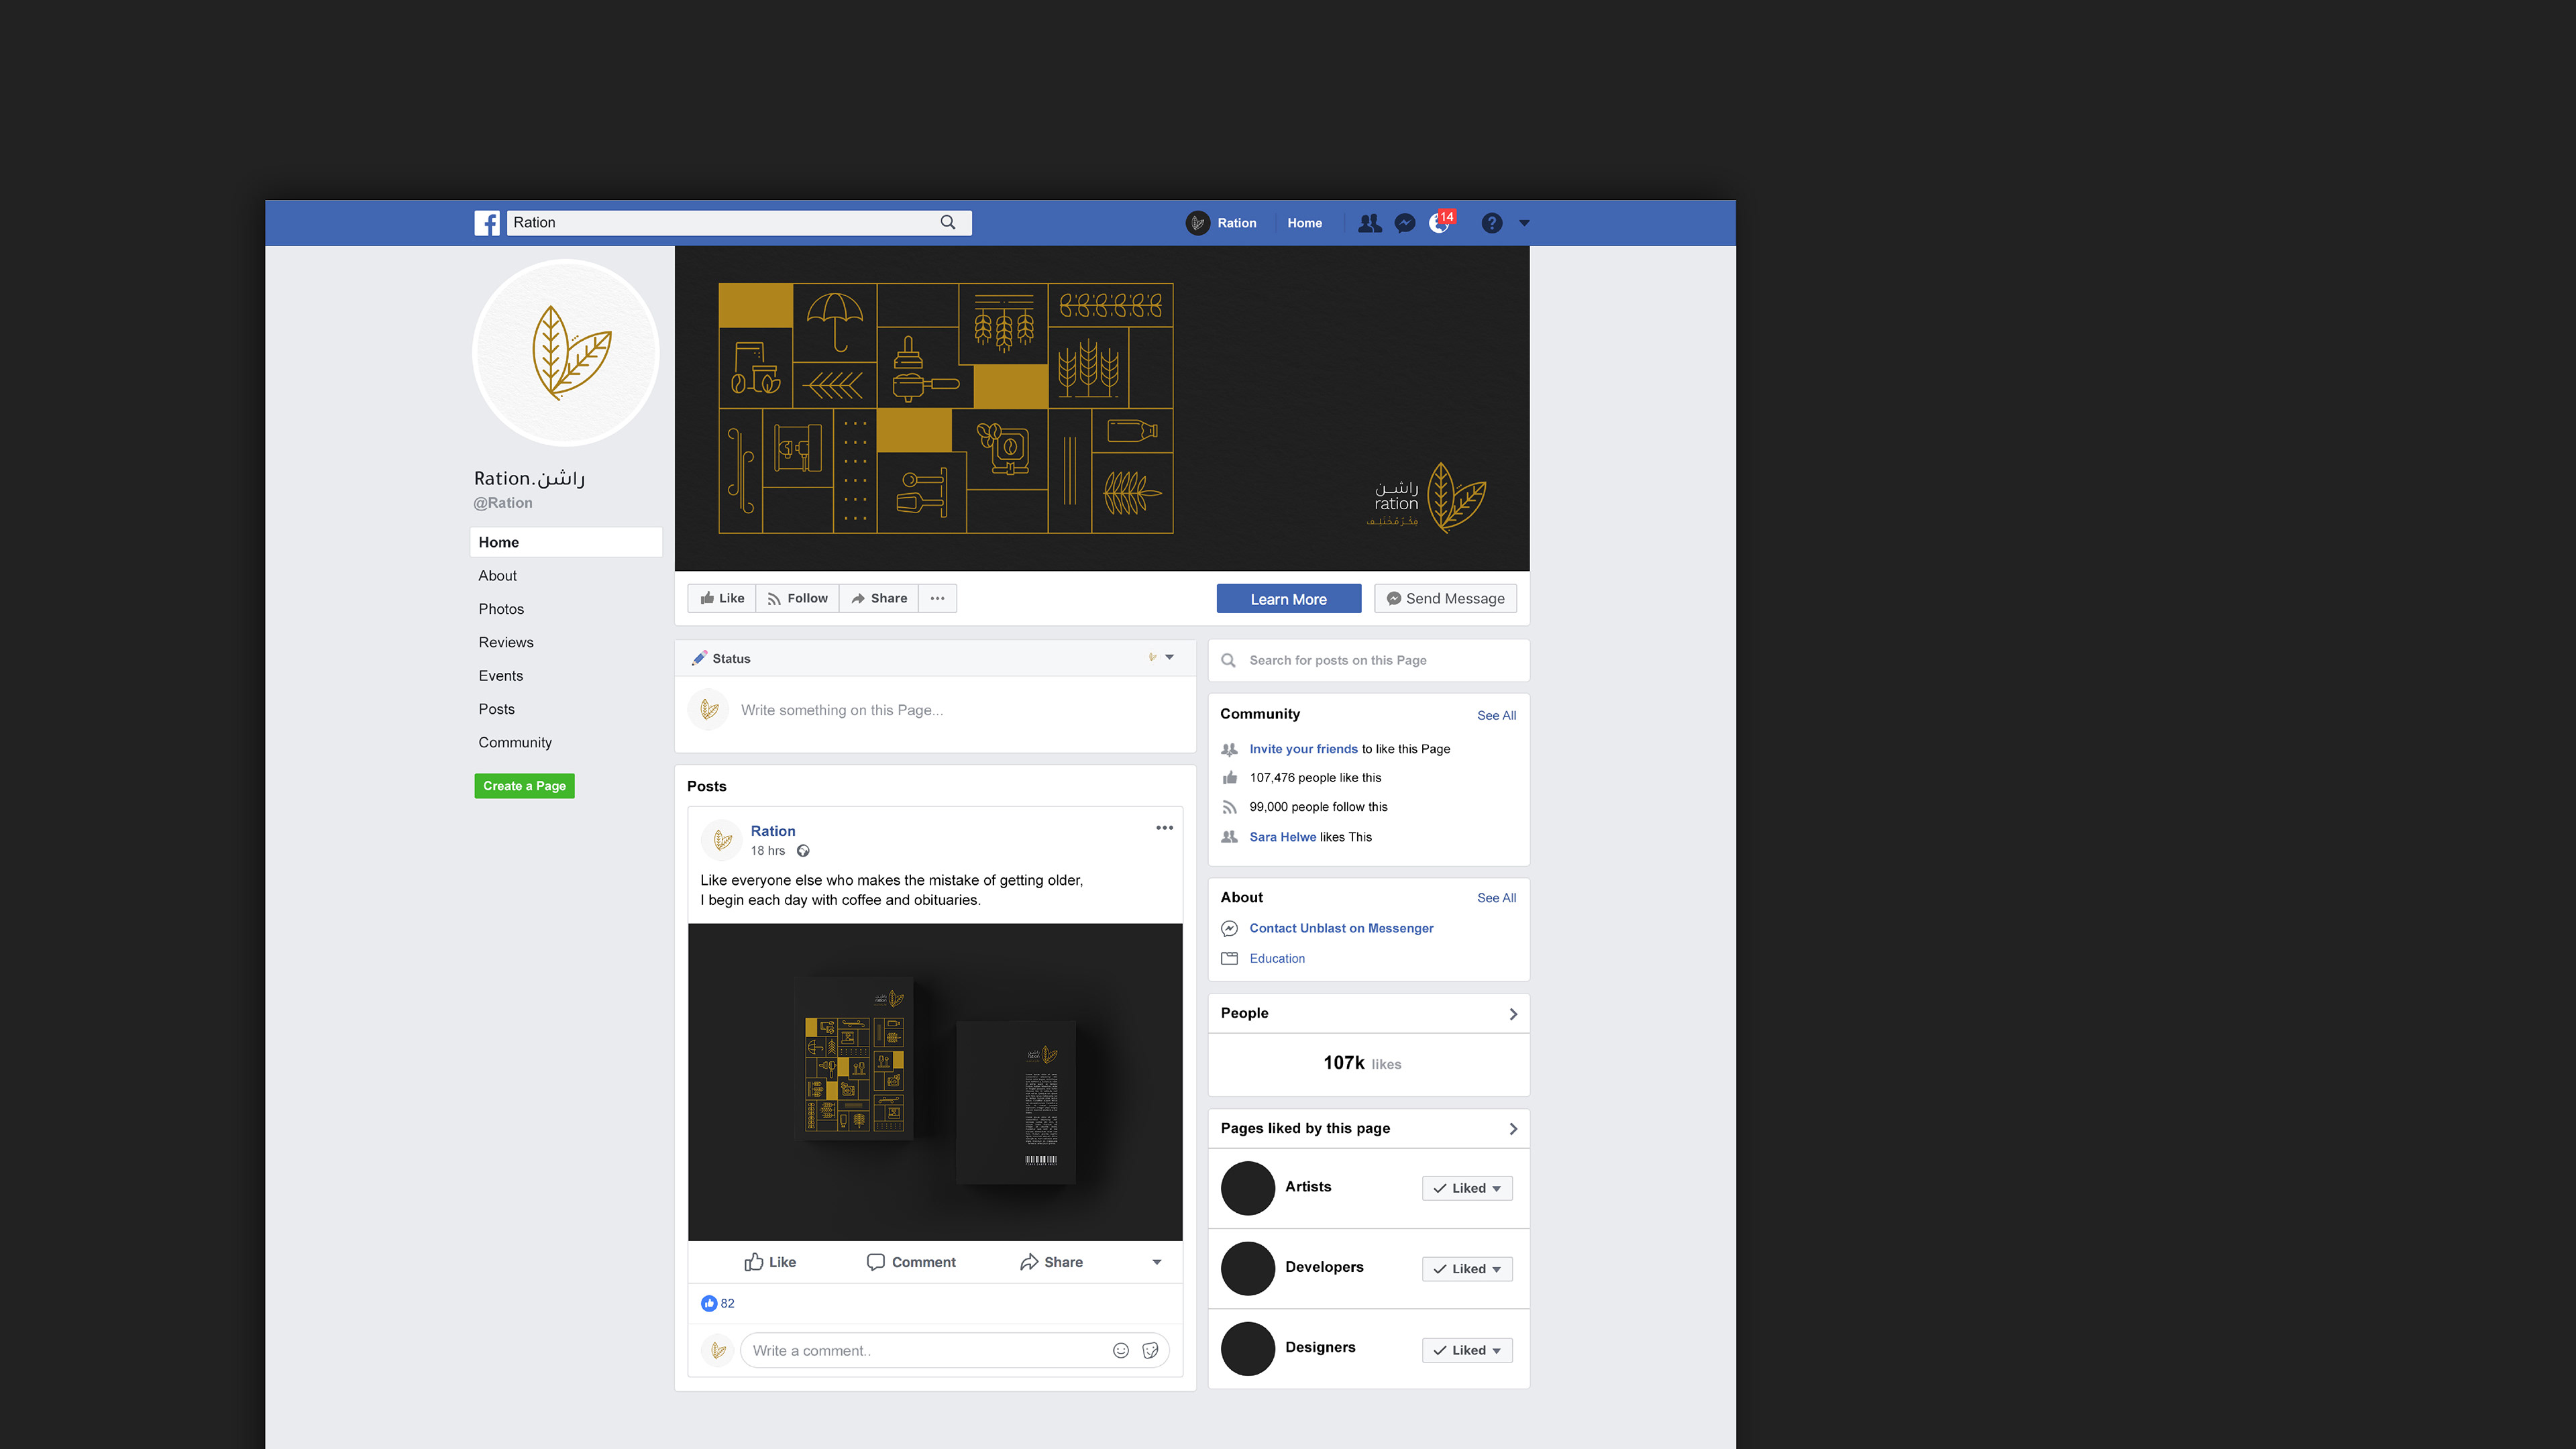Click the Learn More button
Image resolution: width=2576 pixels, height=1449 pixels.
(1288, 599)
